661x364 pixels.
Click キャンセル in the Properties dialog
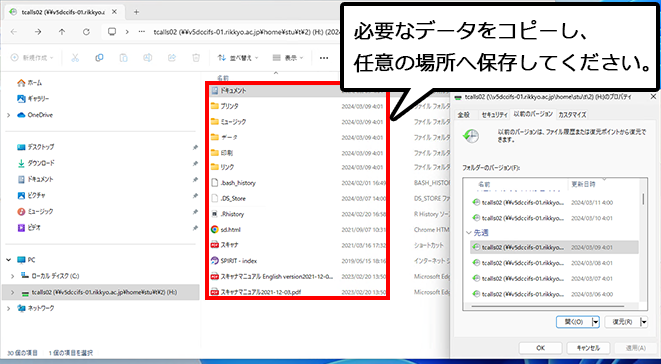tap(588, 348)
